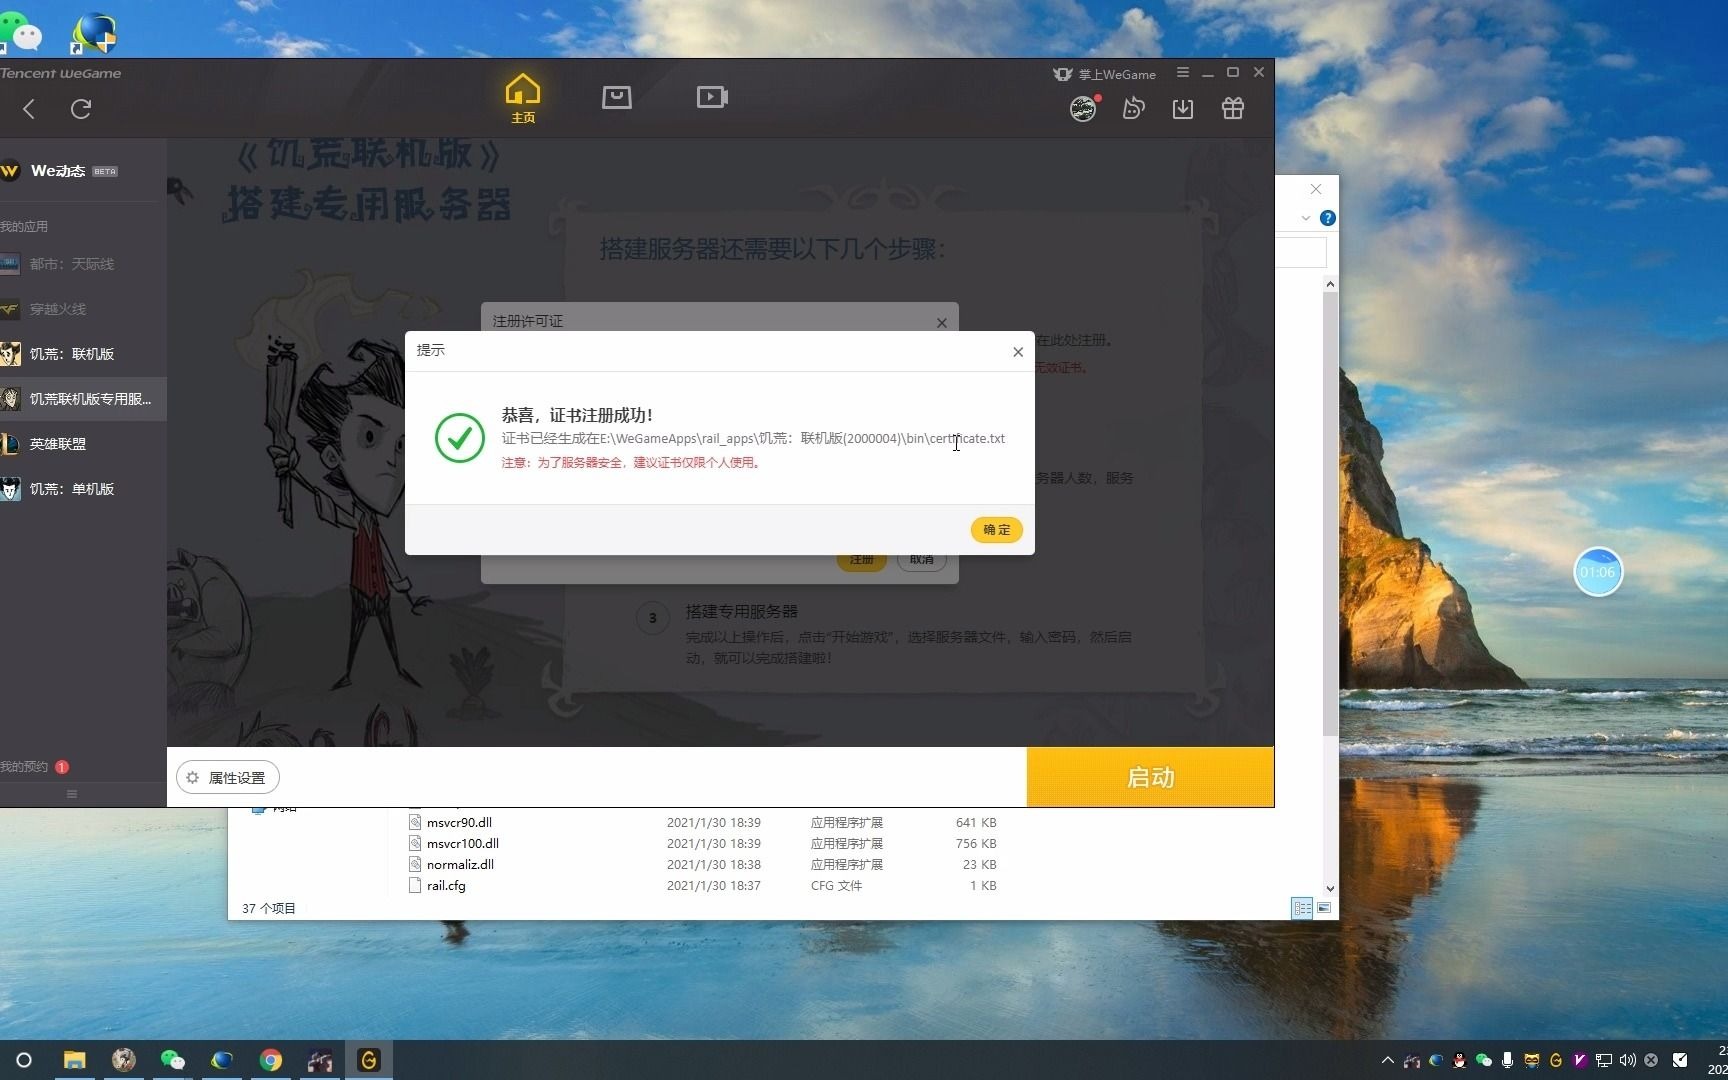Open the WeGame store tab icon

click(617, 97)
